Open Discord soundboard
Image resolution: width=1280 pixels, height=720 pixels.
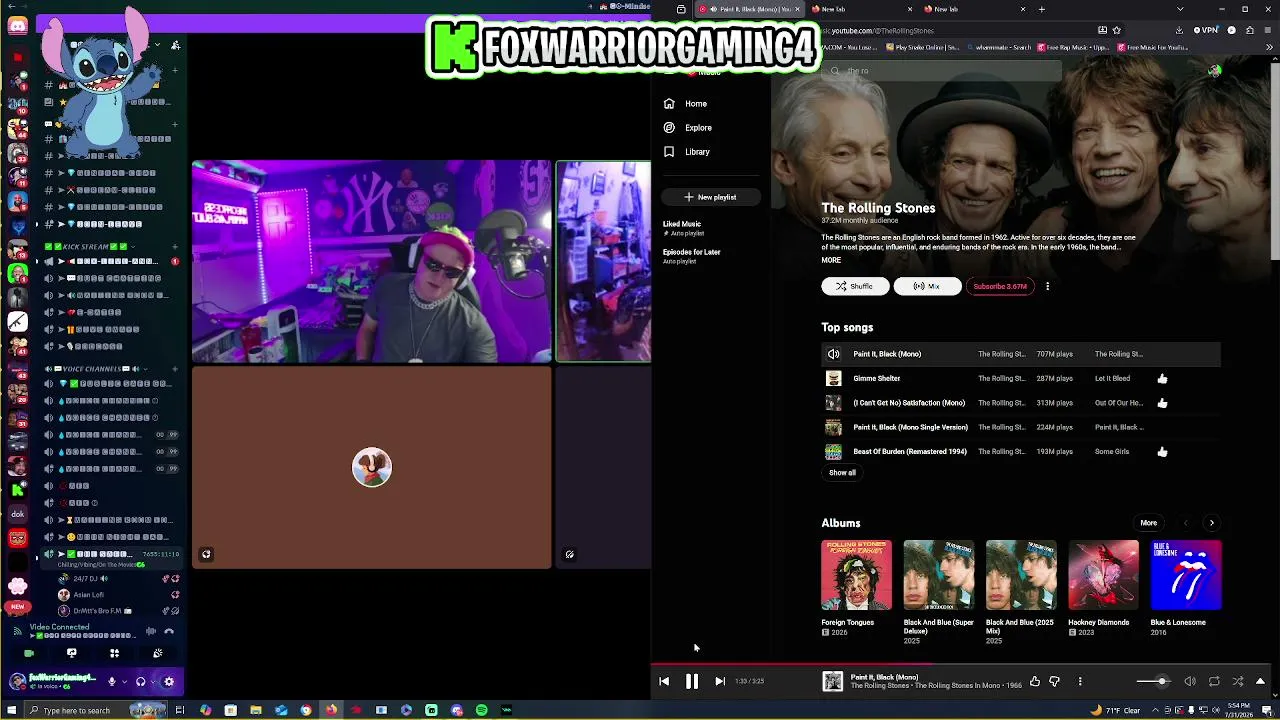157,654
